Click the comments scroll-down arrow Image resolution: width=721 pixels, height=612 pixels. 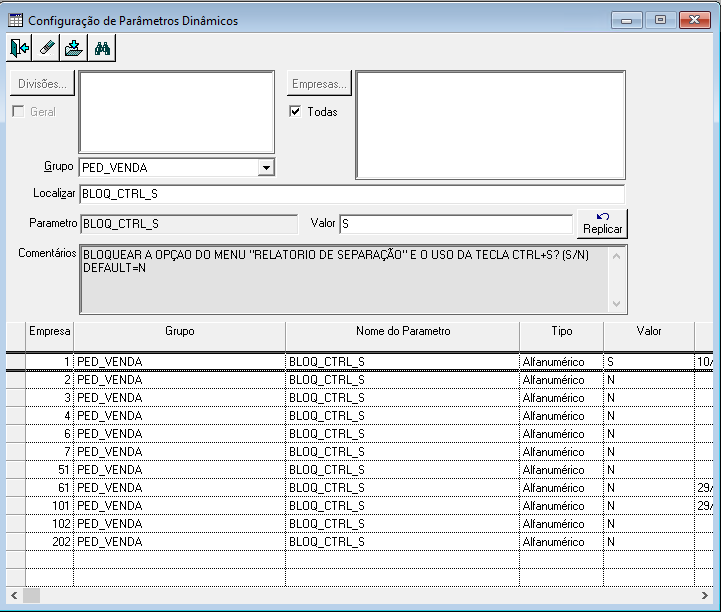(617, 304)
